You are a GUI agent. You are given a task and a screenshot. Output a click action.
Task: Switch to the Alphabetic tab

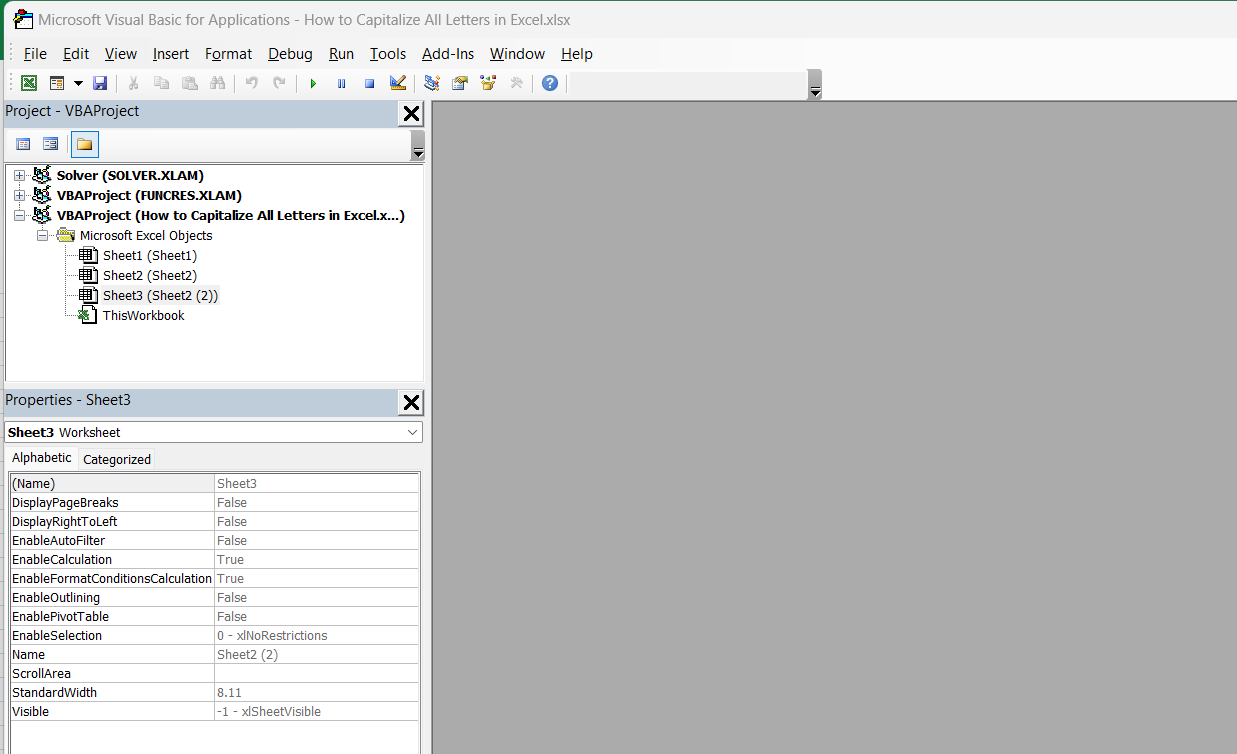(42, 458)
